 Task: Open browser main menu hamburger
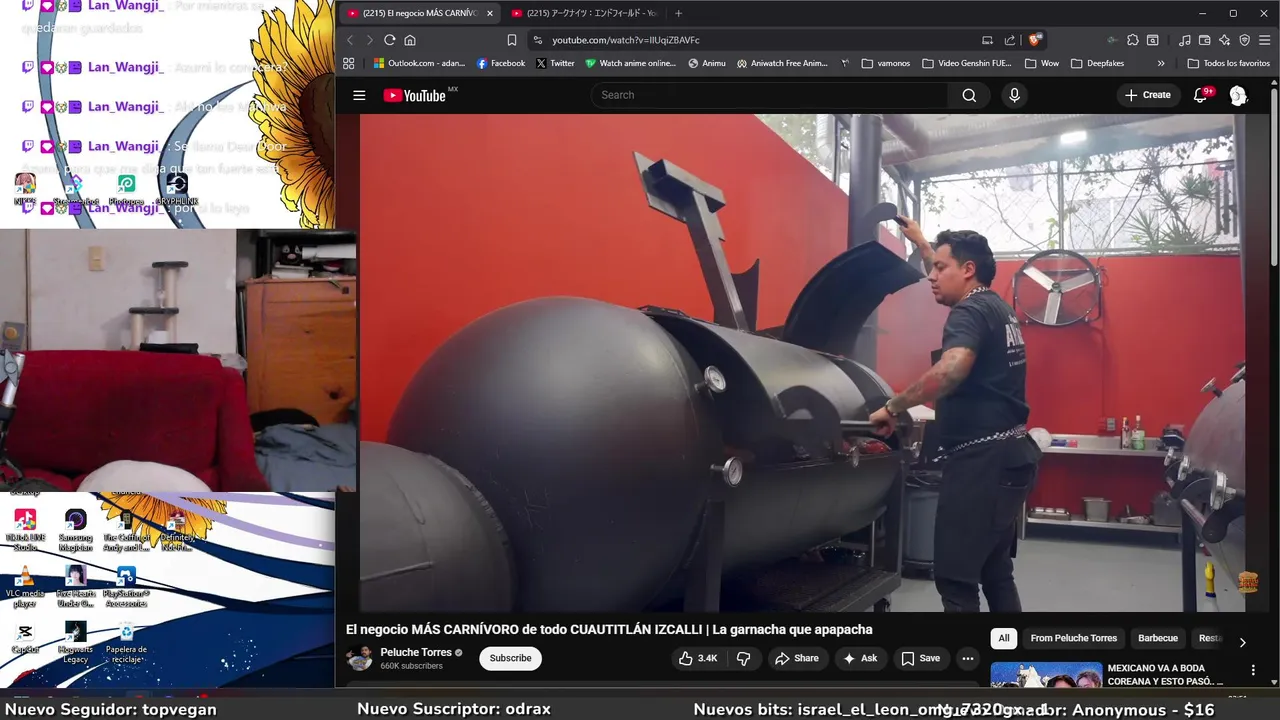click(1265, 40)
